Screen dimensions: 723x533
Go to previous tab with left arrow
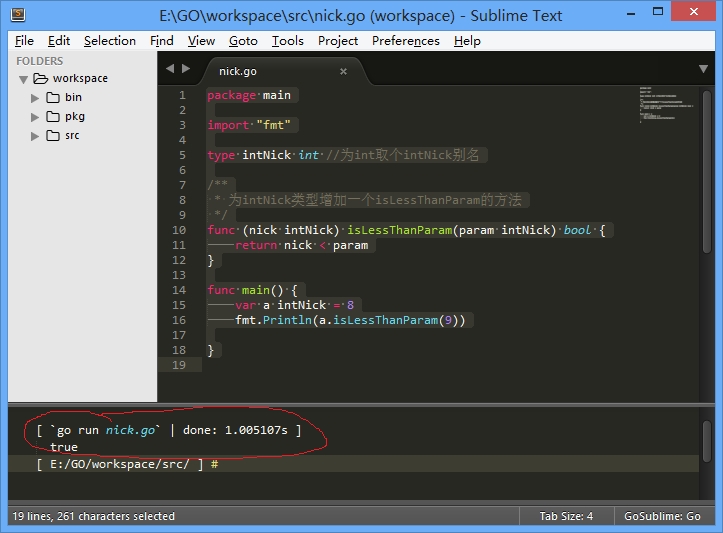click(170, 69)
